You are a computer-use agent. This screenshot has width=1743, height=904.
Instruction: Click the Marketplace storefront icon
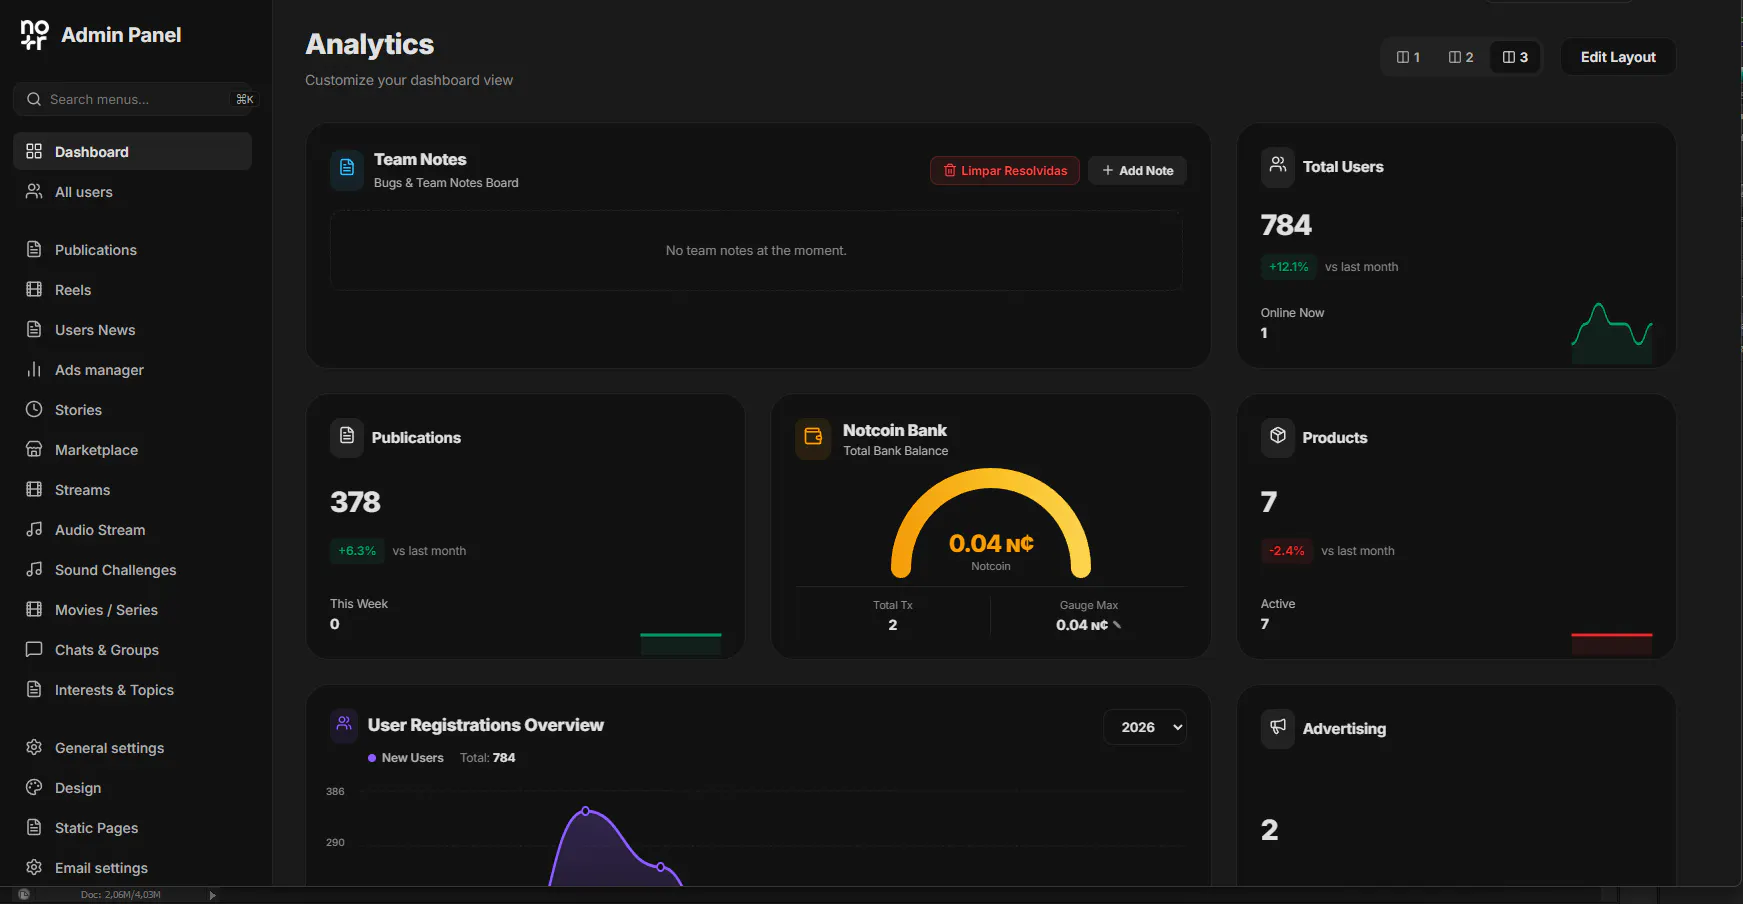pos(34,450)
